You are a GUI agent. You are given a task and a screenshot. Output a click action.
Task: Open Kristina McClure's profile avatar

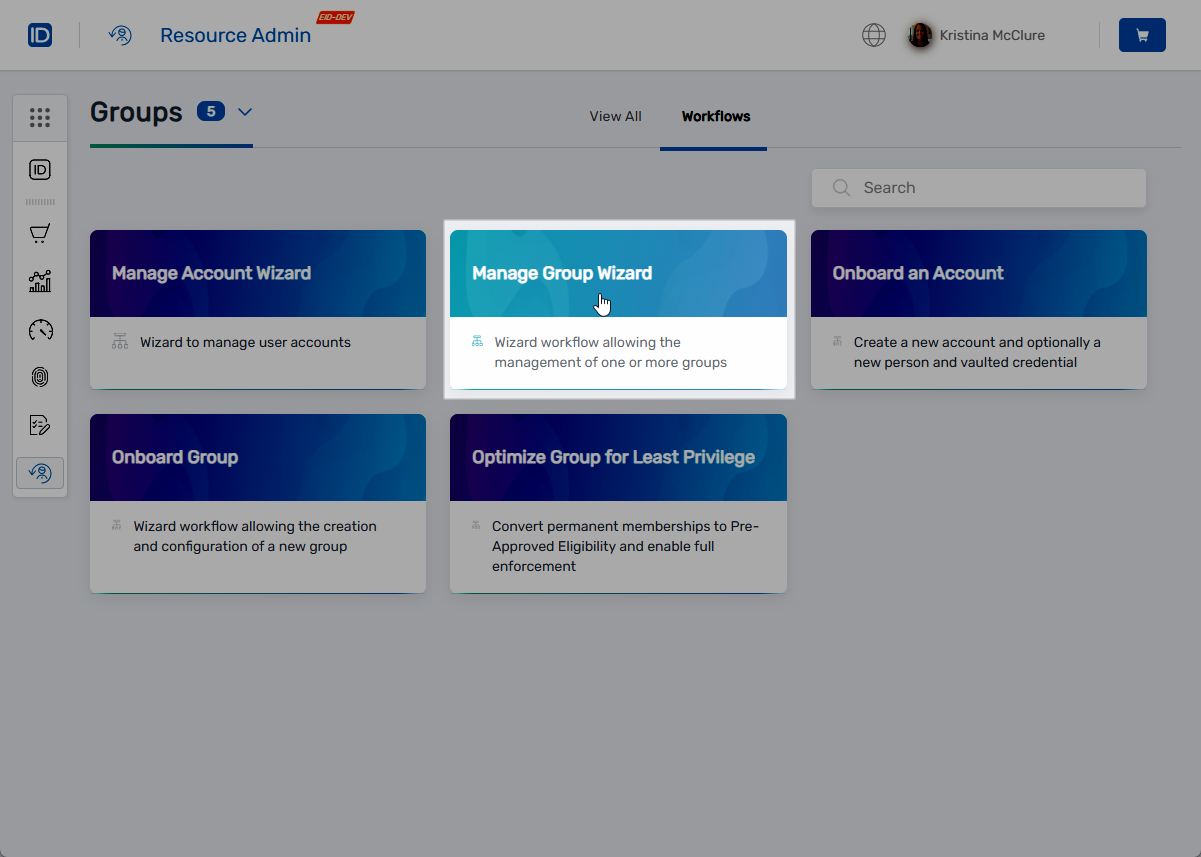pos(919,35)
